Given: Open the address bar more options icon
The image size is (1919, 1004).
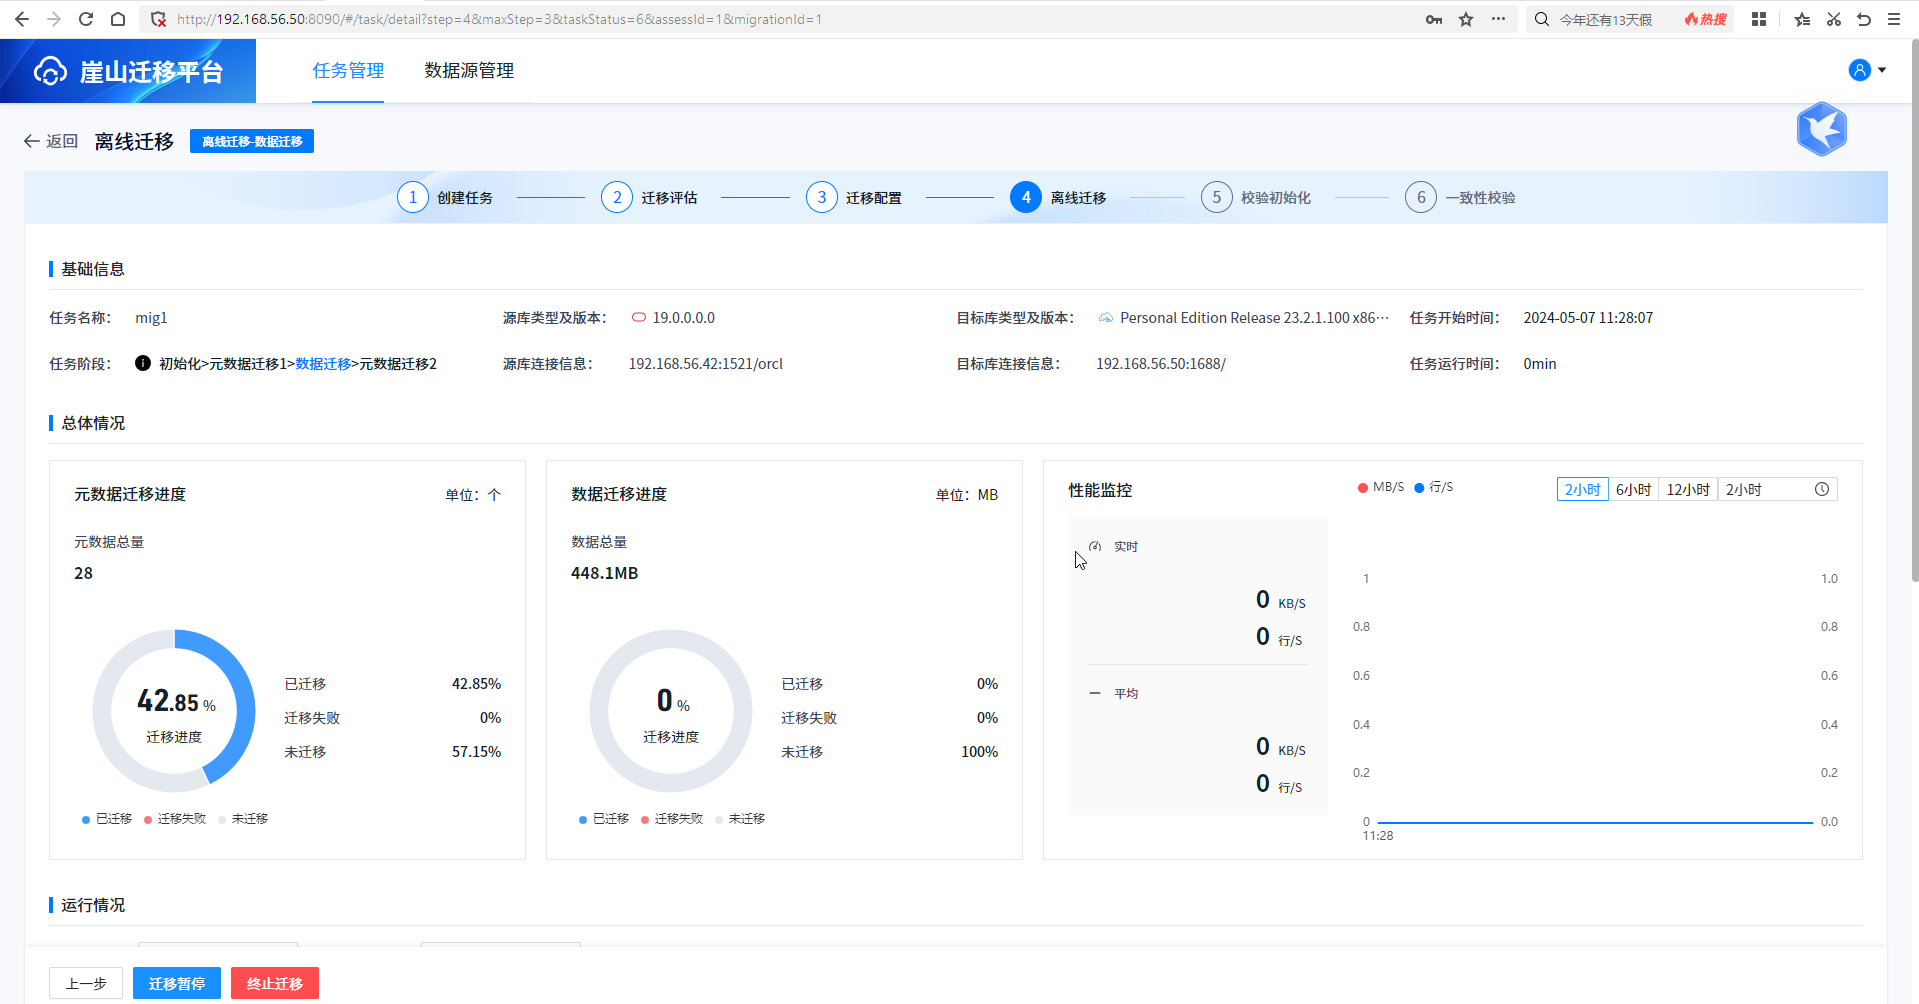Looking at the screenshot, I should (x=1498, y=19).
